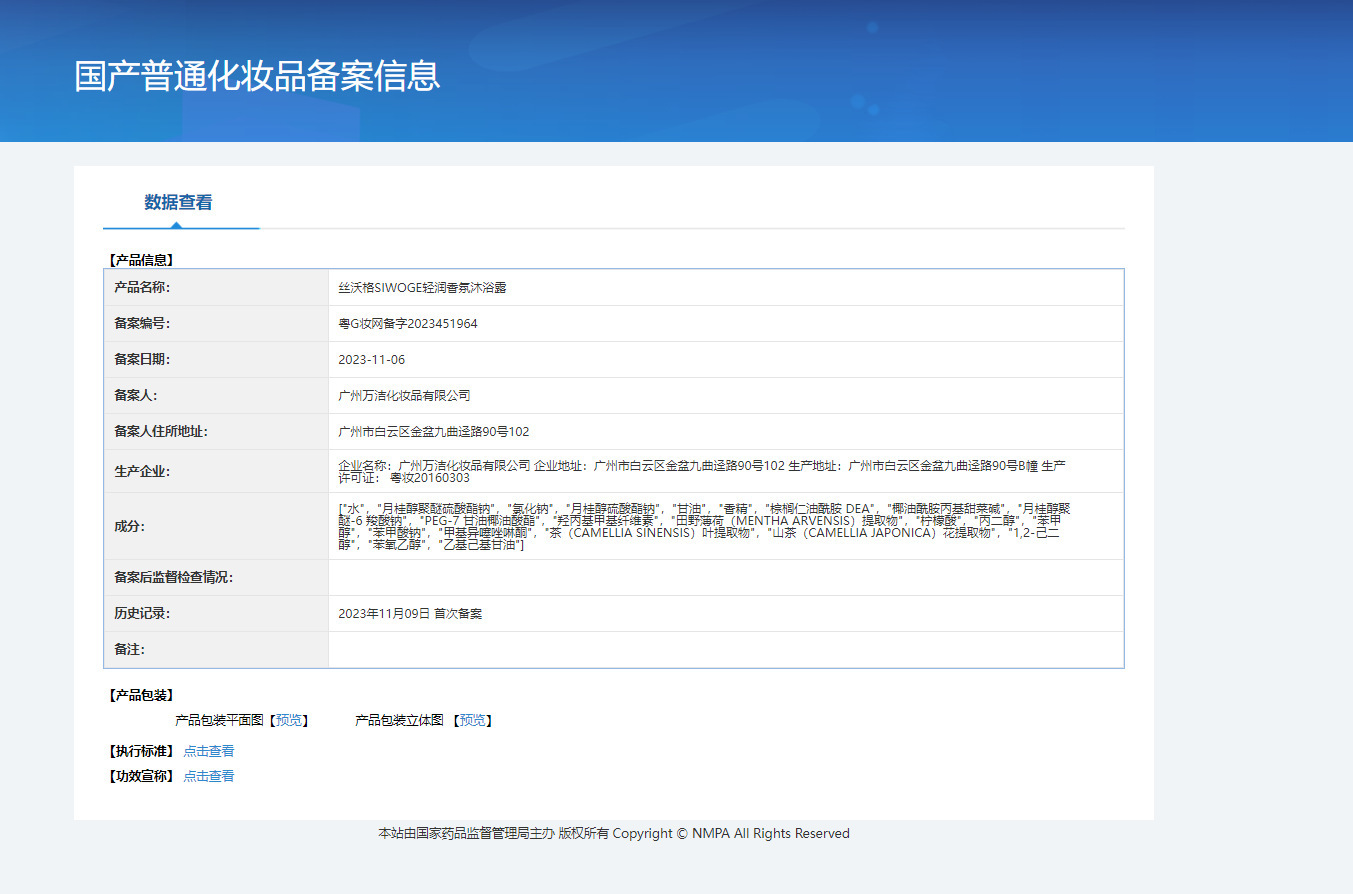Click 点击查看 next to 功效宣称
The height and width of the screenshot is (894, 1353).
(209, 776)
